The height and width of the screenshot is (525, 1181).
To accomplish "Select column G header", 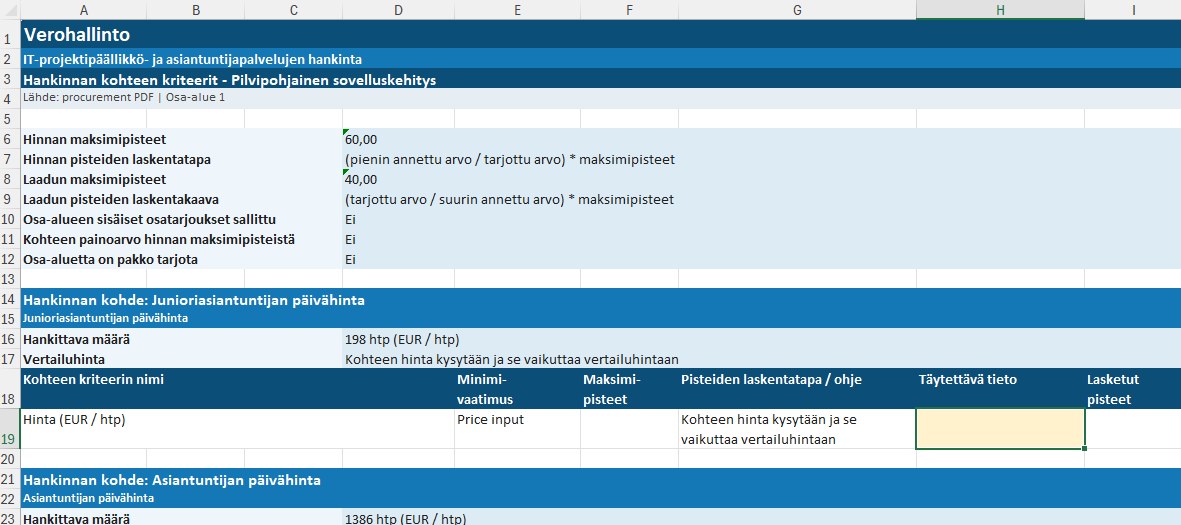I will coord(798,10).
